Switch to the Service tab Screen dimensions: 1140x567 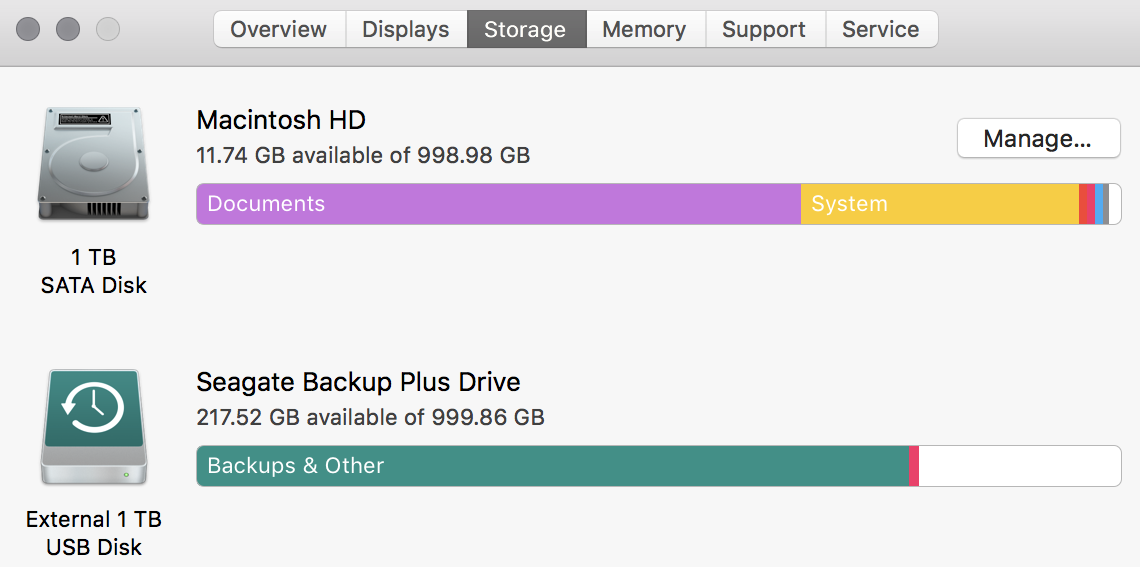point(880,30)
